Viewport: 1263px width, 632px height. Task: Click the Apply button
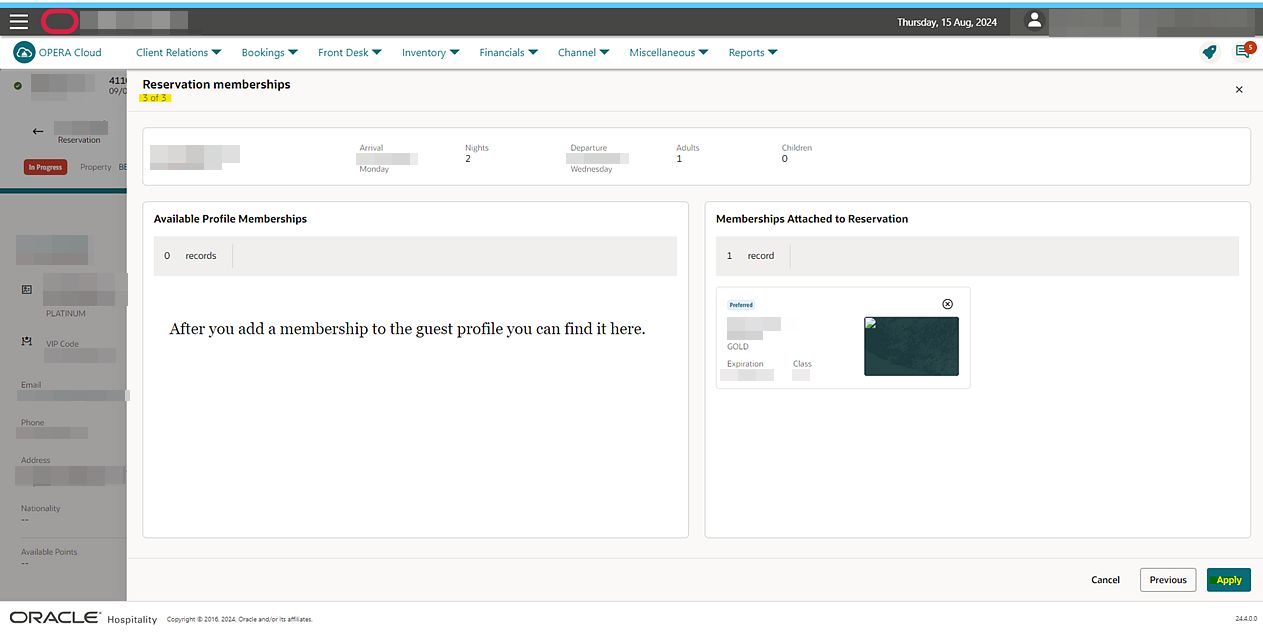pos(1229,580)
